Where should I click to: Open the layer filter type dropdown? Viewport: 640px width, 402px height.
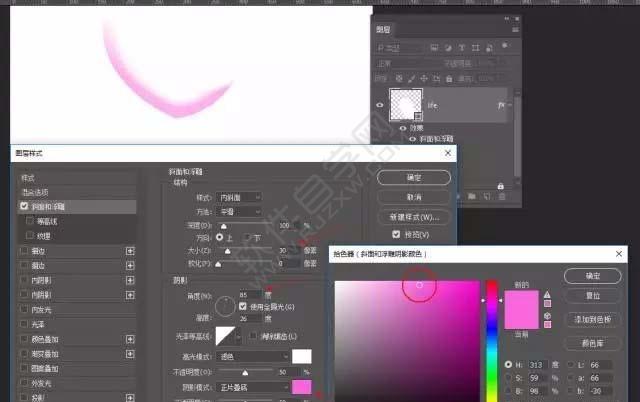400,48
